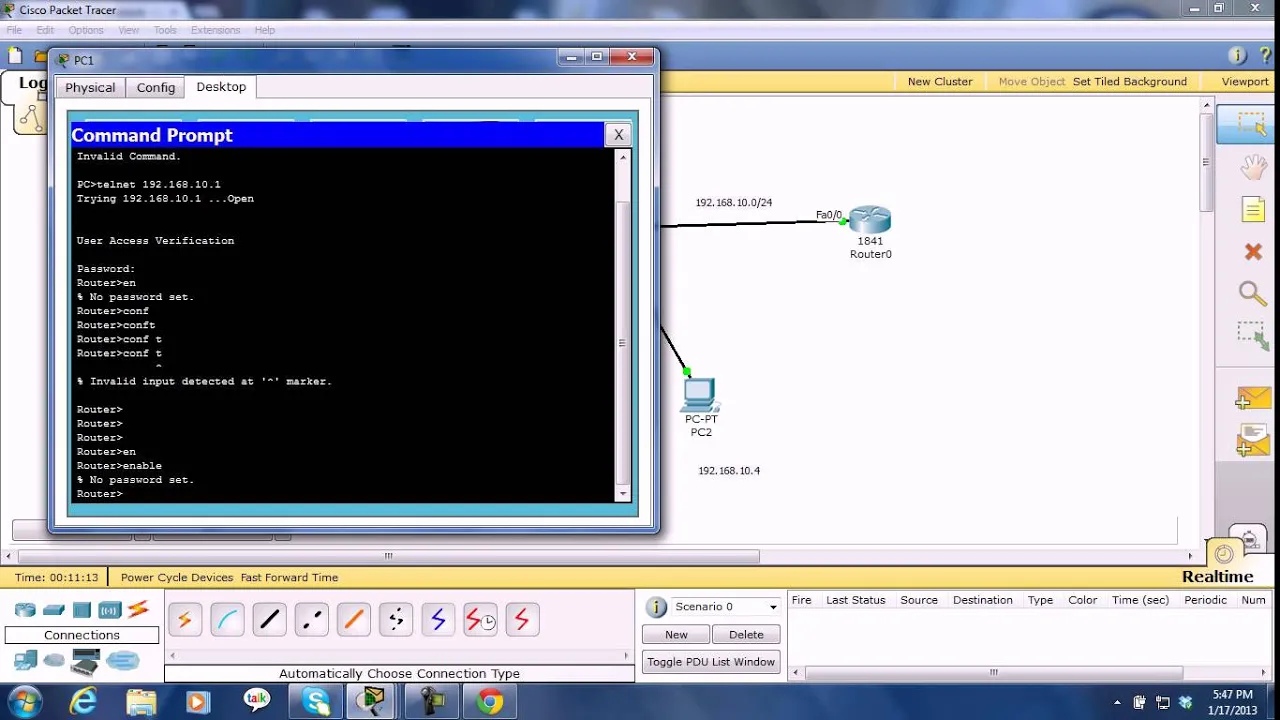Open Google Chrome from the taskbar
This screenshot has width=1280, height=720.
click(x=490, y=701)
